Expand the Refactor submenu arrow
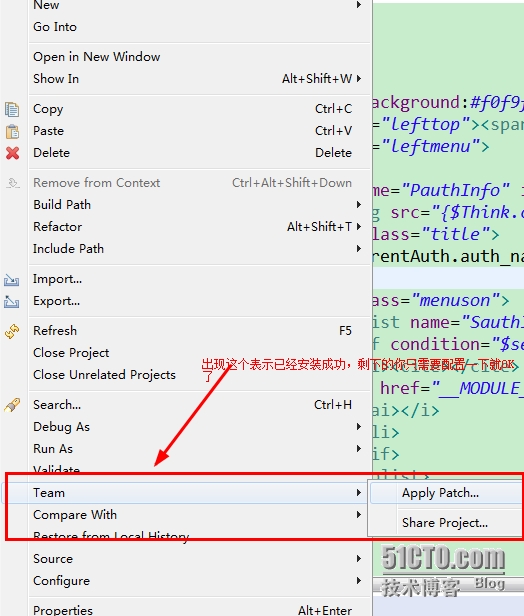 click(x=359, y=227)
